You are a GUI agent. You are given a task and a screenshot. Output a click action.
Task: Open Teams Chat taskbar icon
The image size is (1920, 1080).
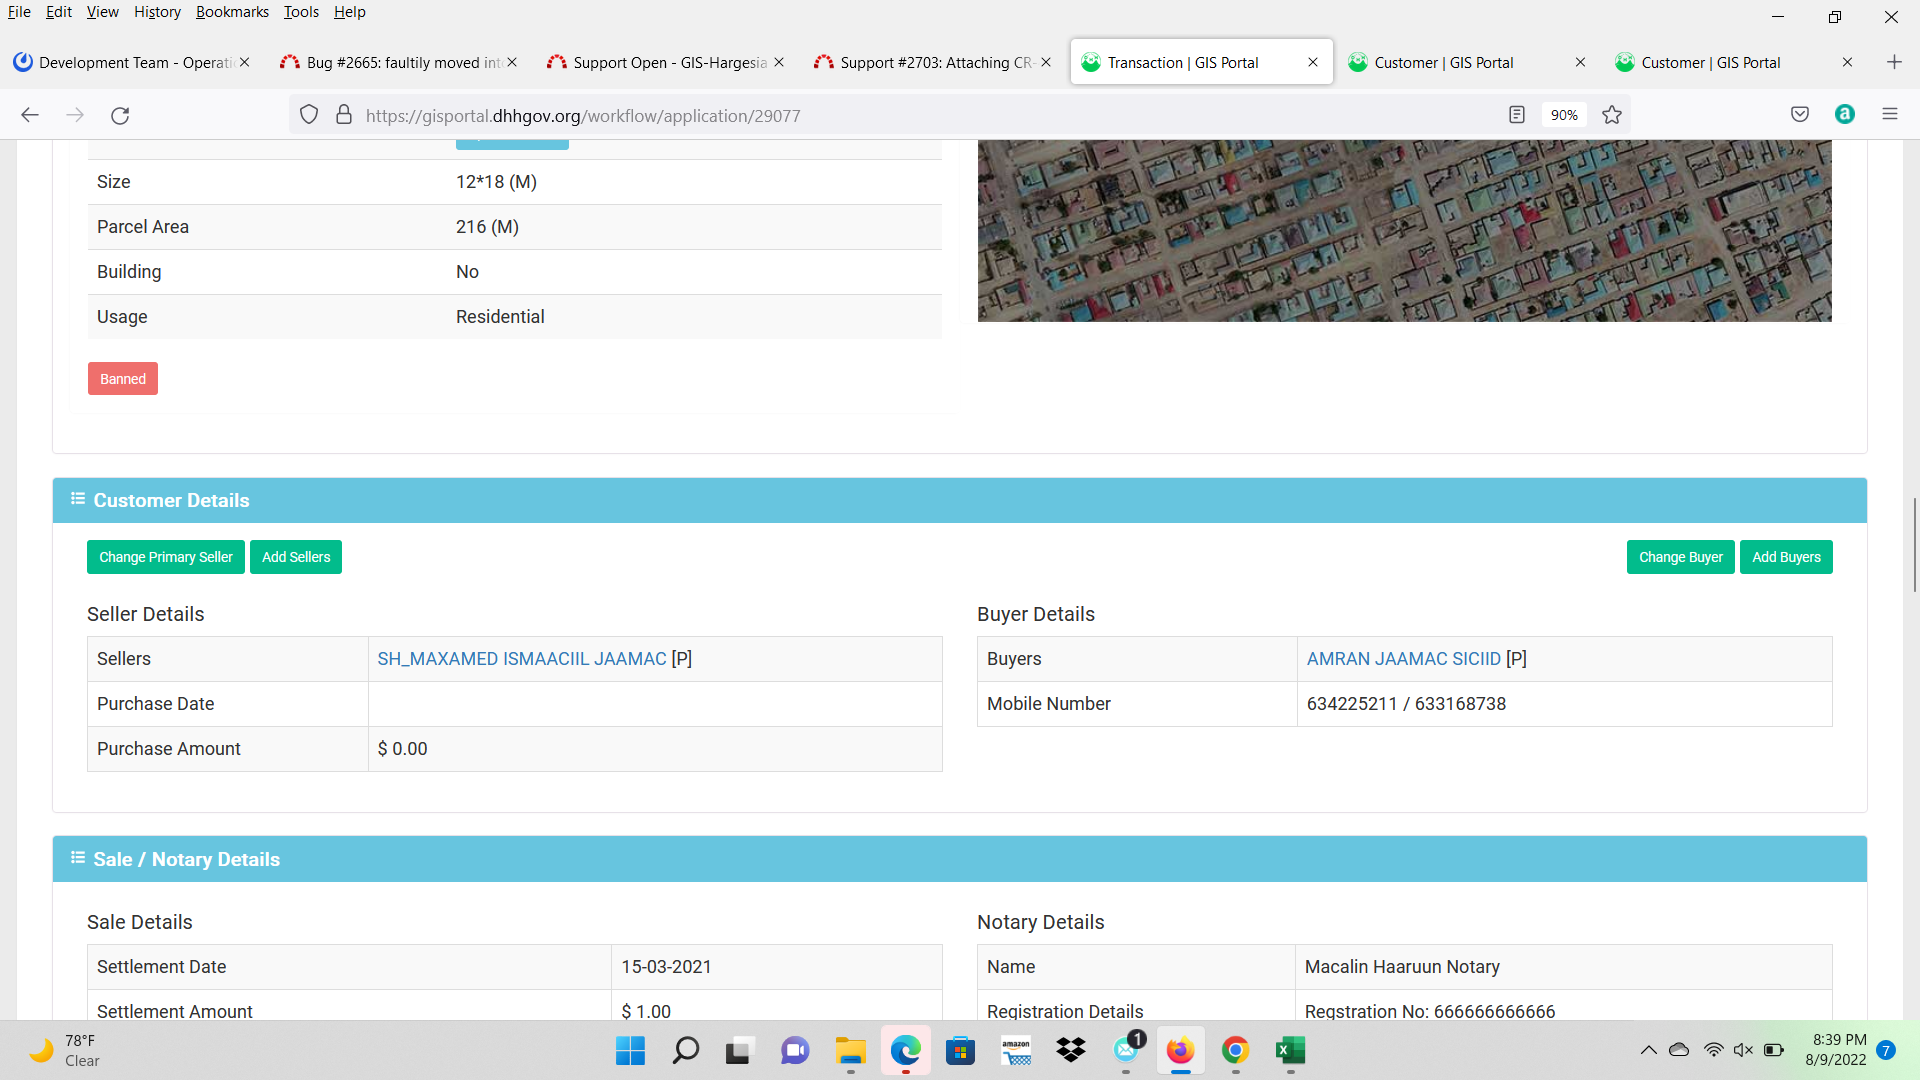pos(795,1051)
